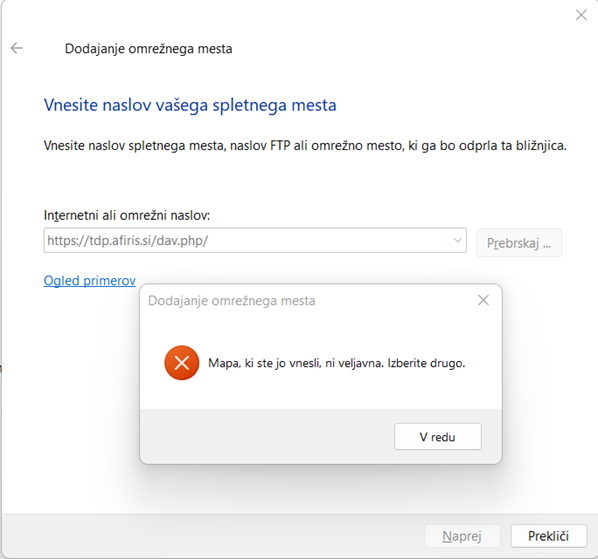Click the blank white area left of the popup

pos(71,381)
